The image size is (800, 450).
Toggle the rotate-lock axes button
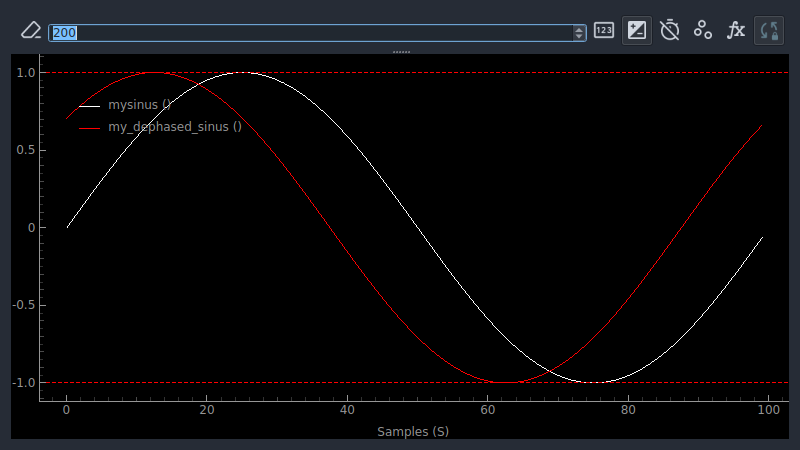point(769,31)
